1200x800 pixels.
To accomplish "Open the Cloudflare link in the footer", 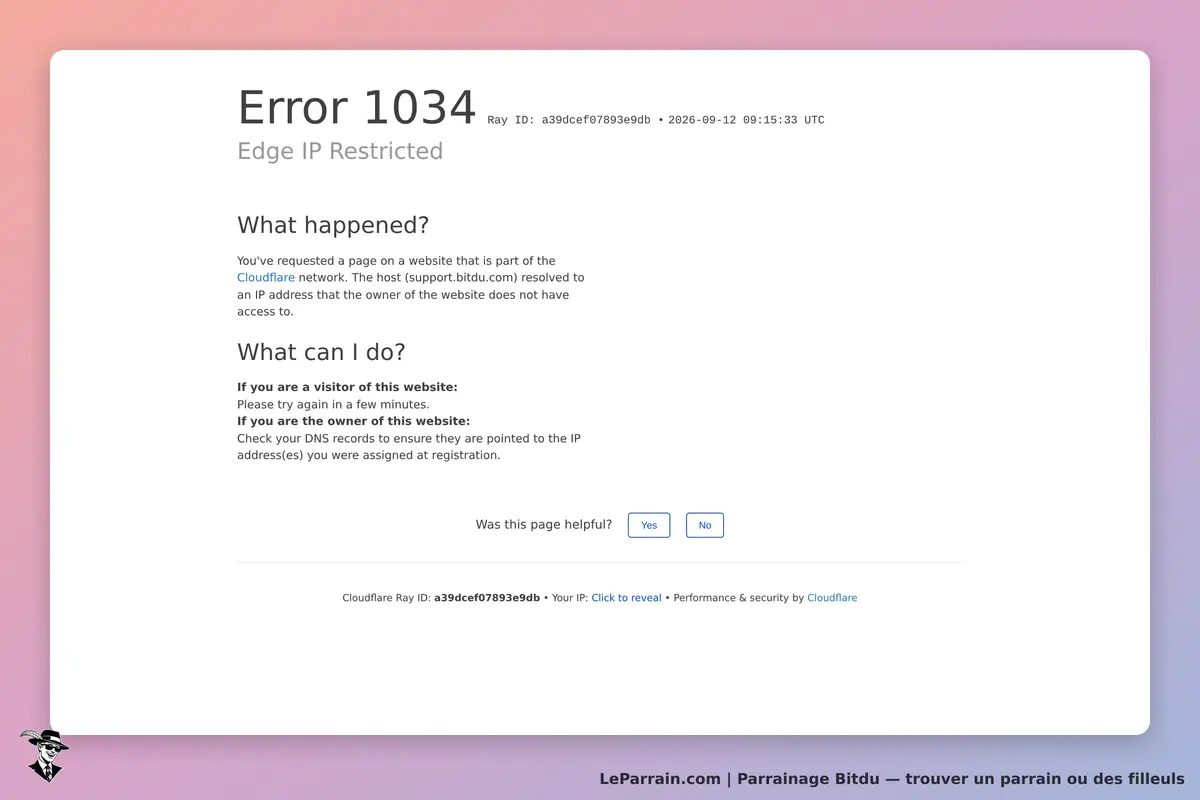I will click(832, 598).
